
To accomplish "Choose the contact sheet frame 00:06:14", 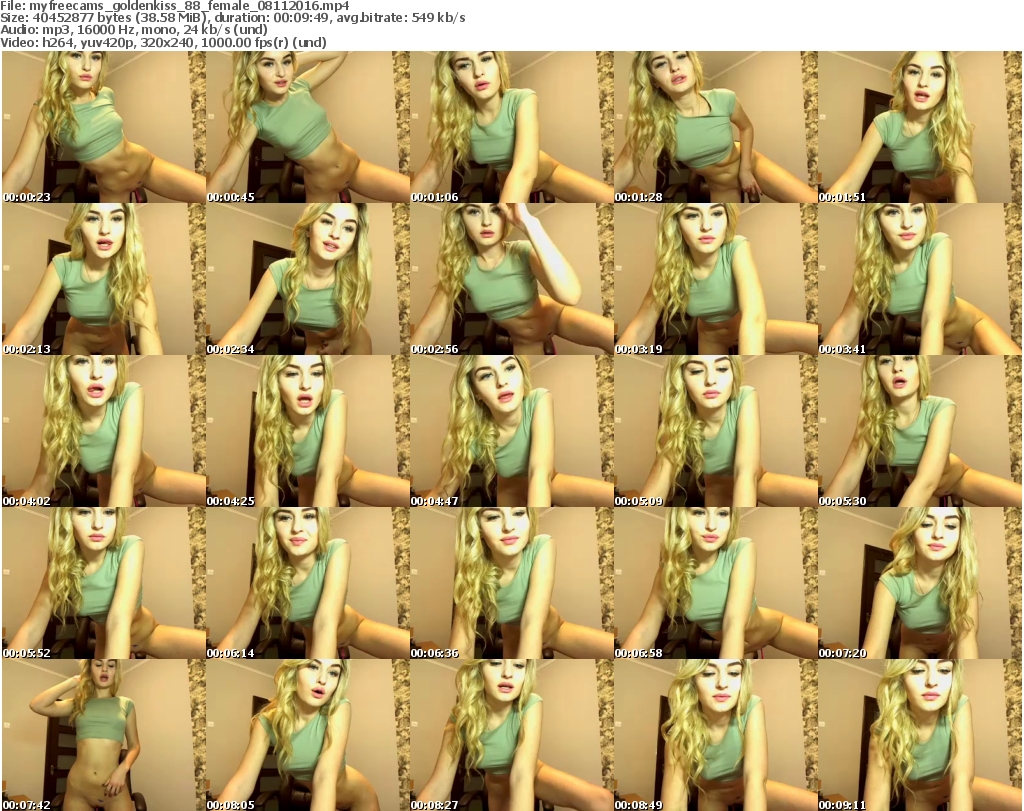I will (x=308, y=583).
